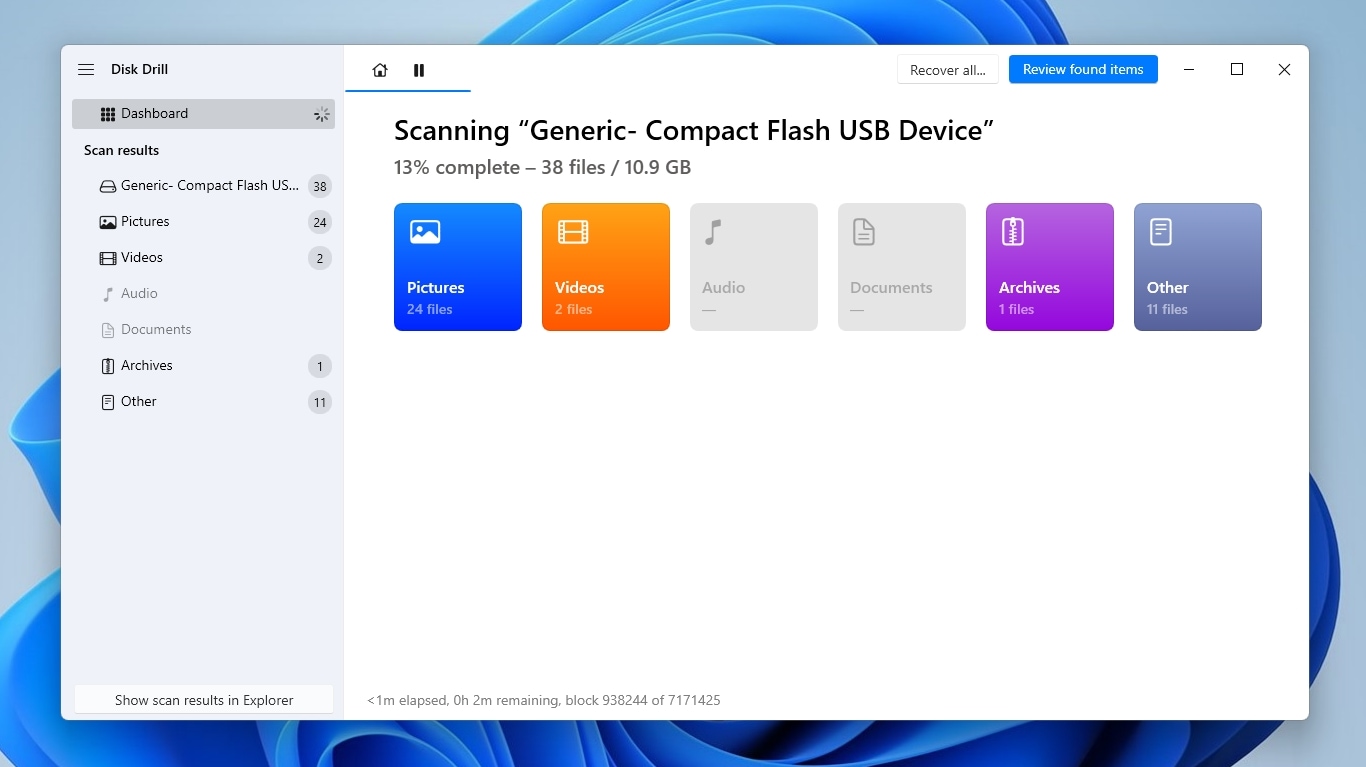This screenshot has height=767, width=1366.
Task: Click the Dashboard grid icon
Action: [108, 114]
